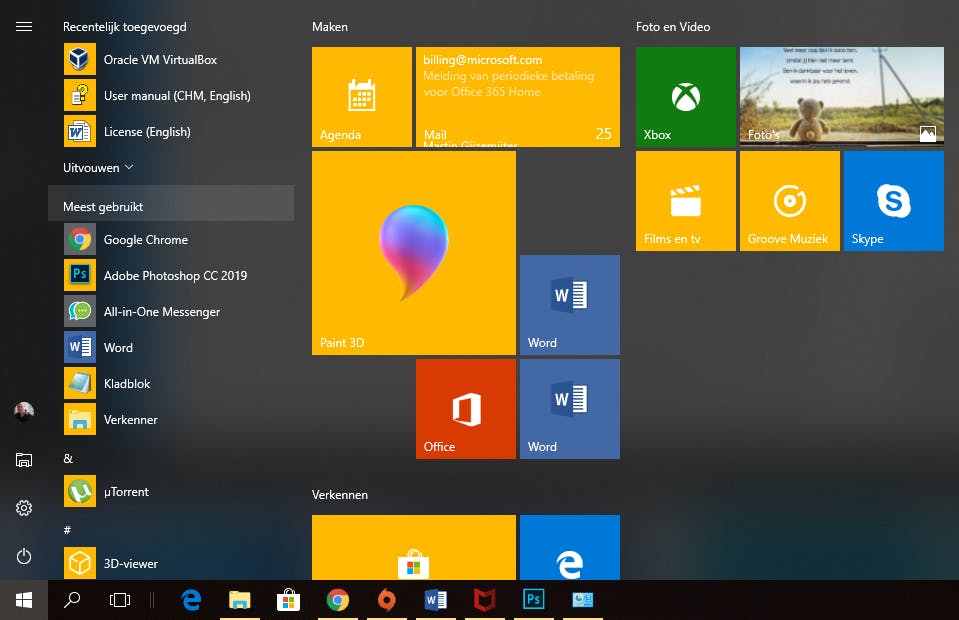
Task: Open taskbar search magnifier
Action: (72, 600)
